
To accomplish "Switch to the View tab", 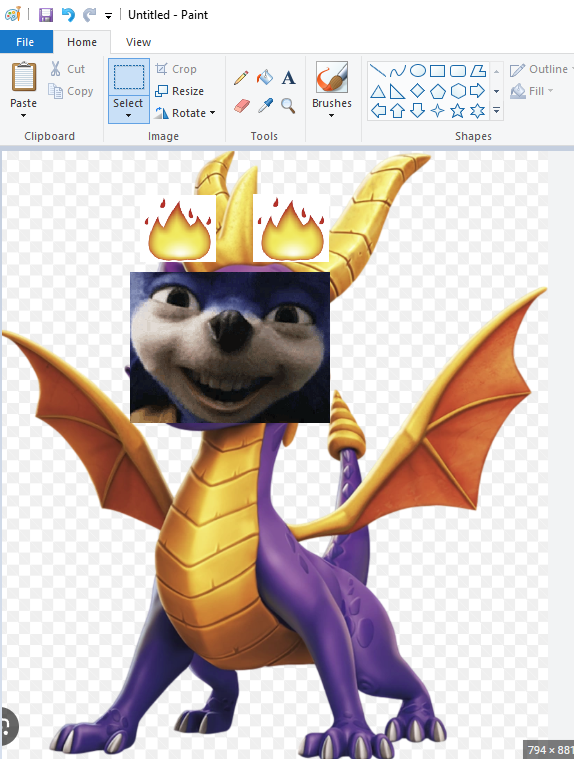I will point(138,42).
